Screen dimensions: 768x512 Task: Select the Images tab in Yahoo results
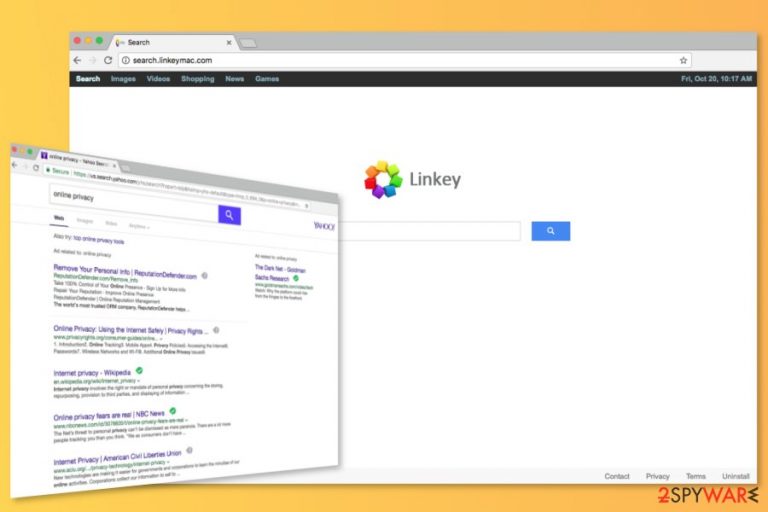coord(85,220)
